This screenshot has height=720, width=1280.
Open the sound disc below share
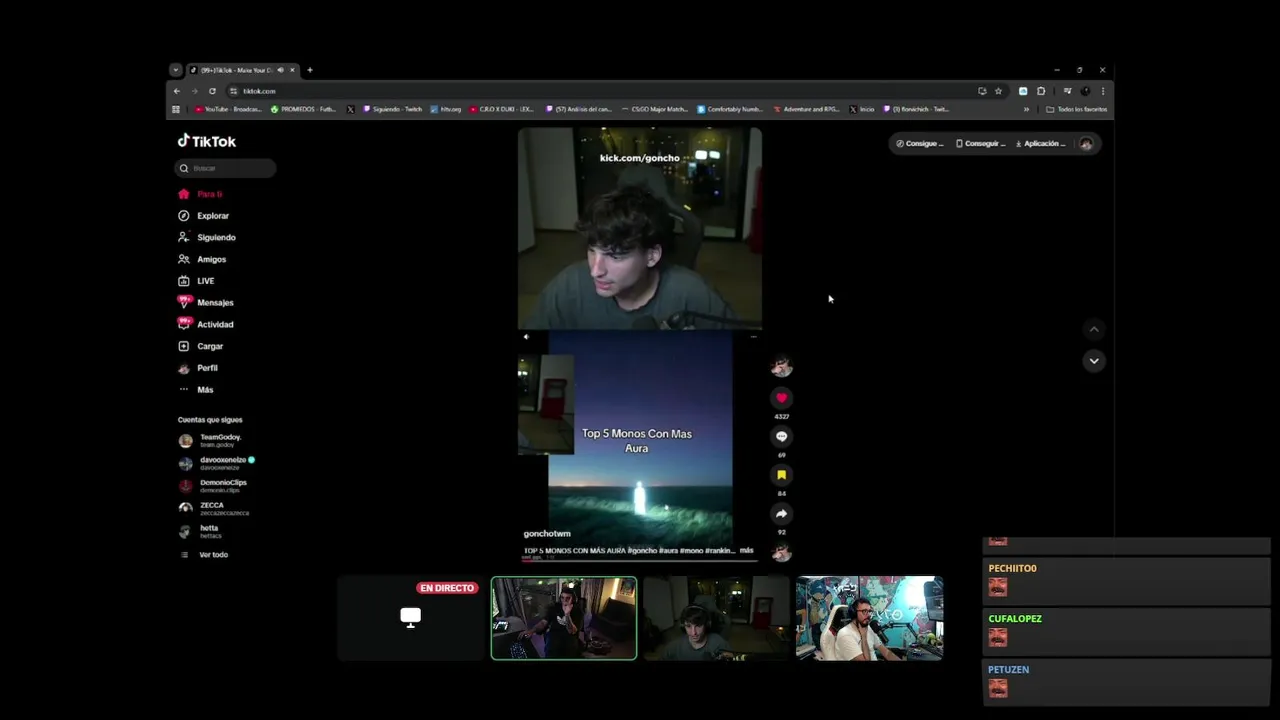pyautogui.click(x=782, y=552)
